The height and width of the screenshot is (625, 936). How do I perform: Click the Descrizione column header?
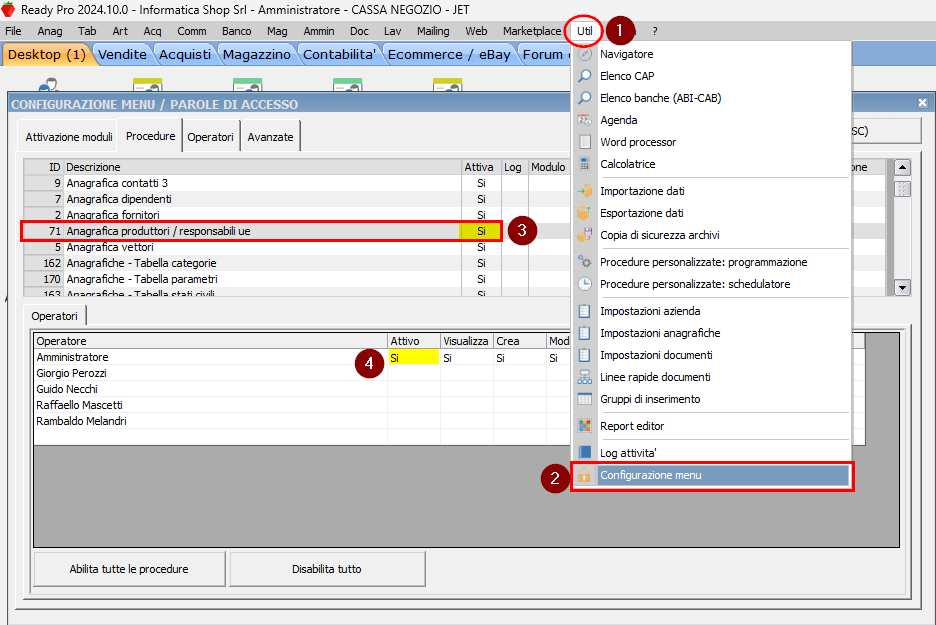[x=263, y=167]
